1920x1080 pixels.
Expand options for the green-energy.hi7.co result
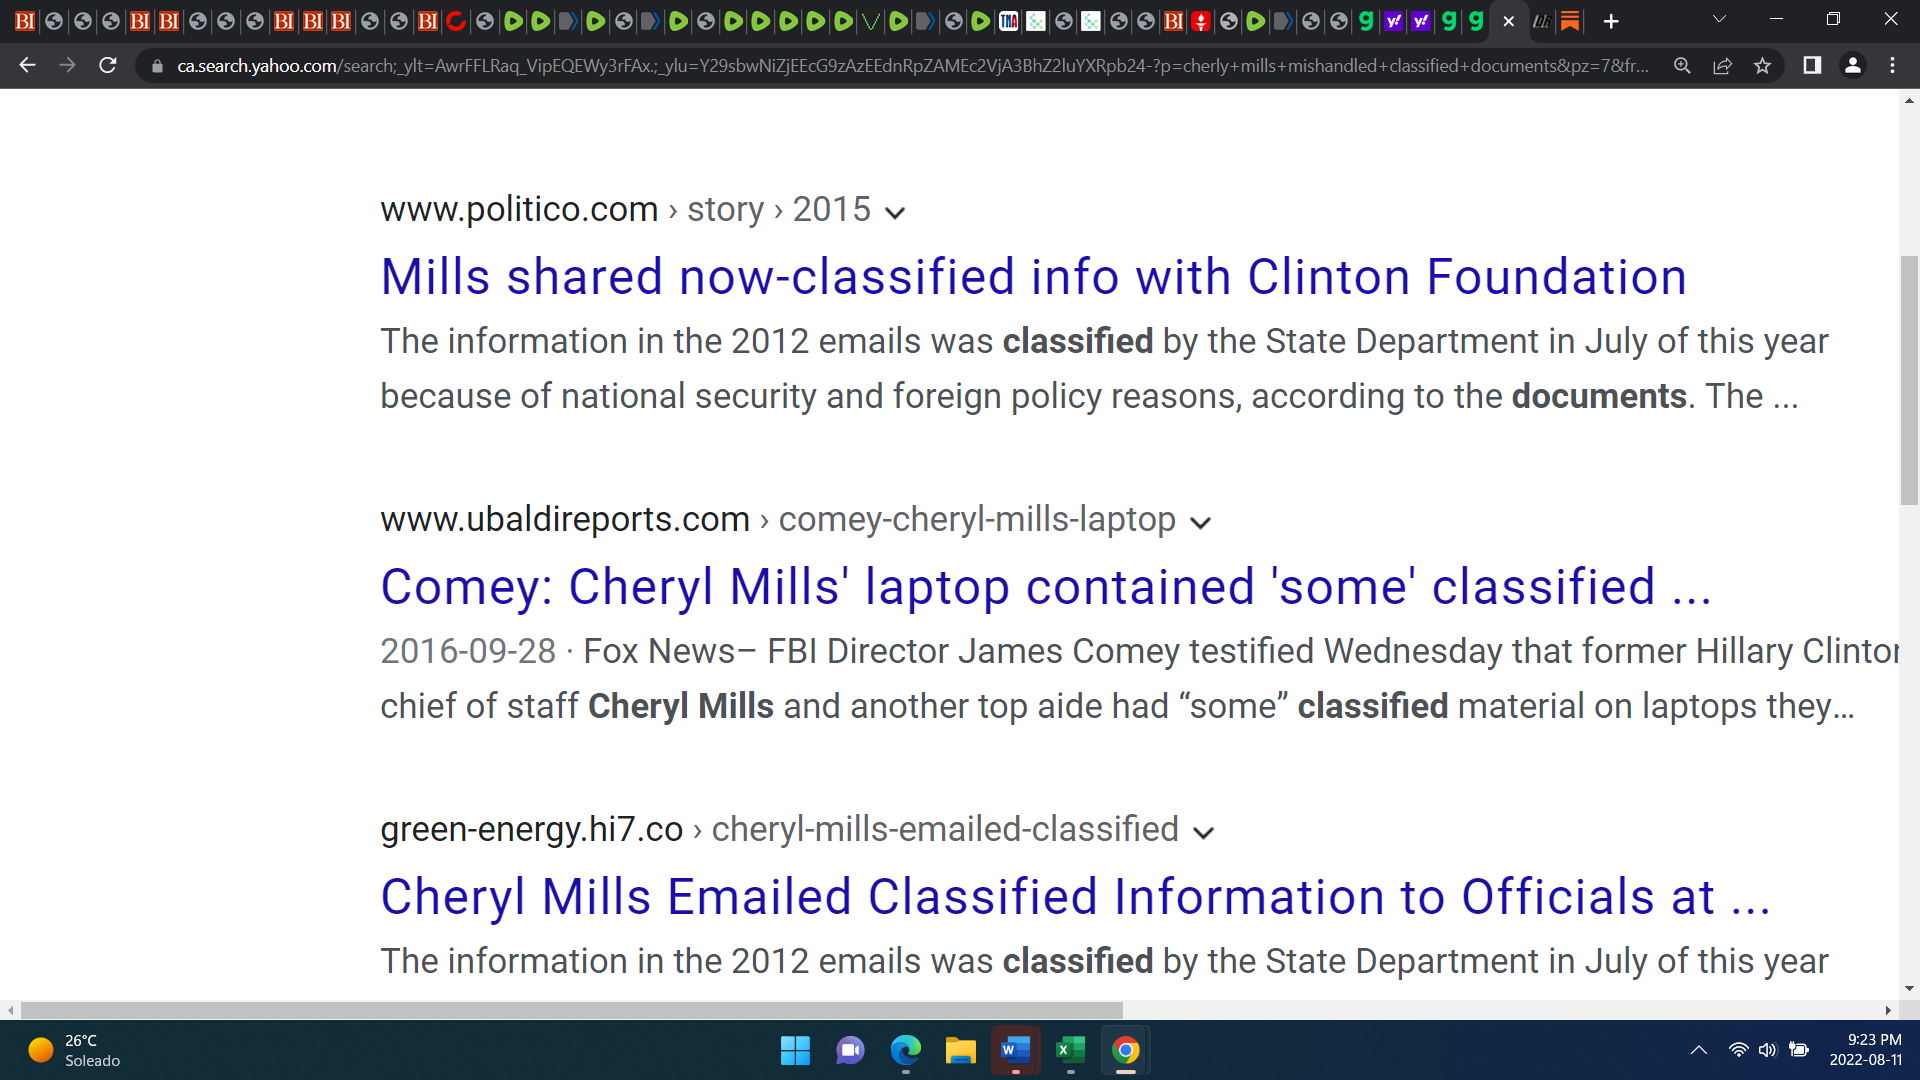click(1204, 832)
